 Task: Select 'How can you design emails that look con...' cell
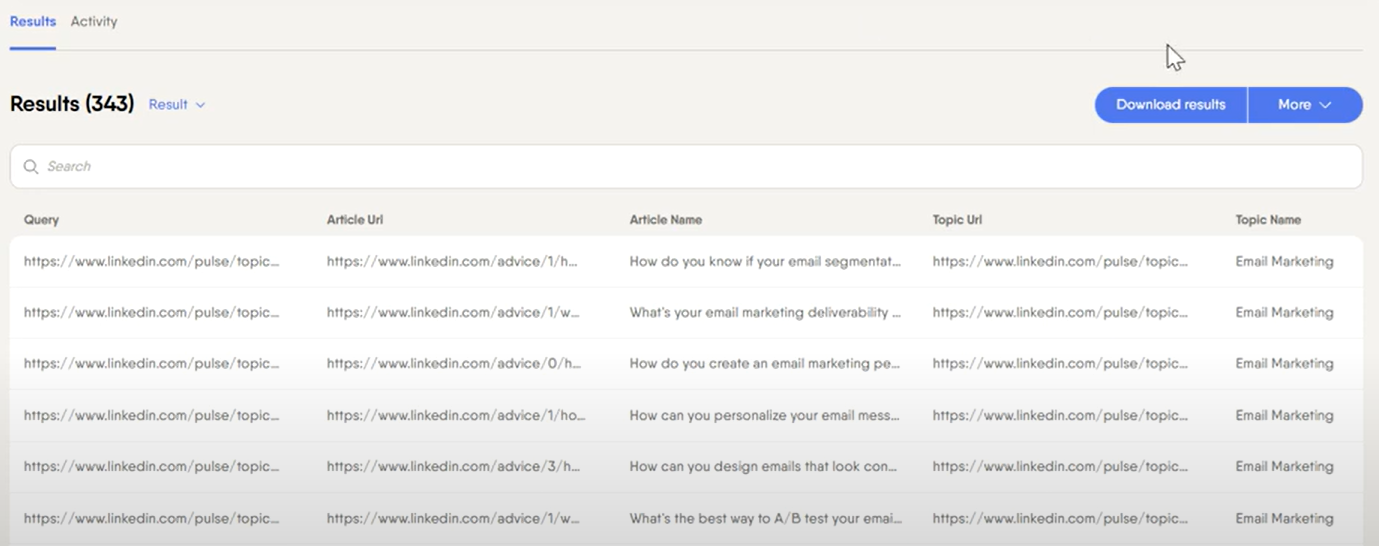(x=764, y=466)
